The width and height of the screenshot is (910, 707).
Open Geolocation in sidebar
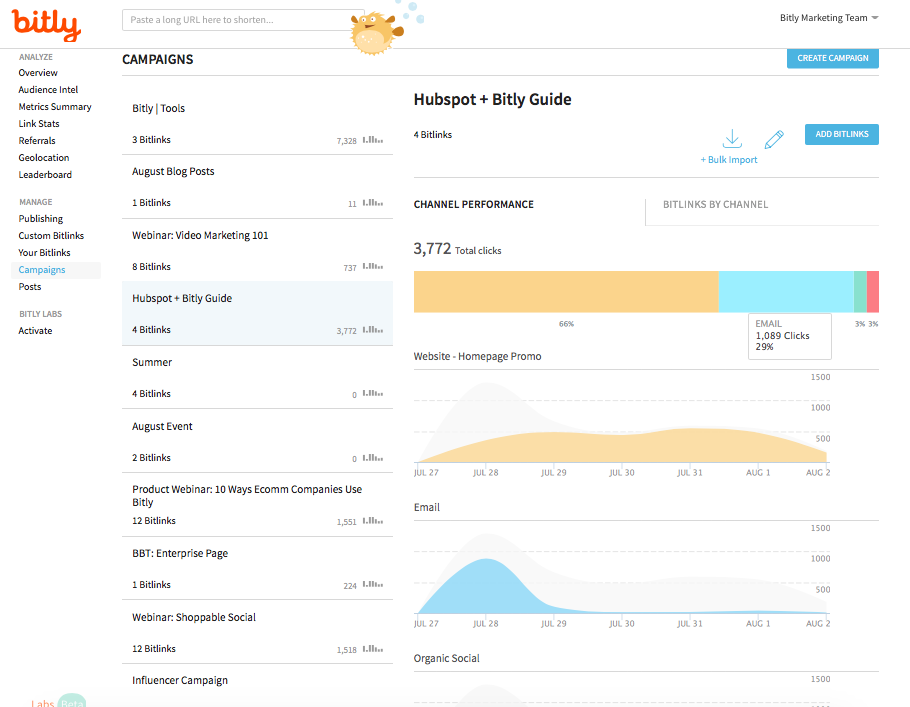[44, 158]
